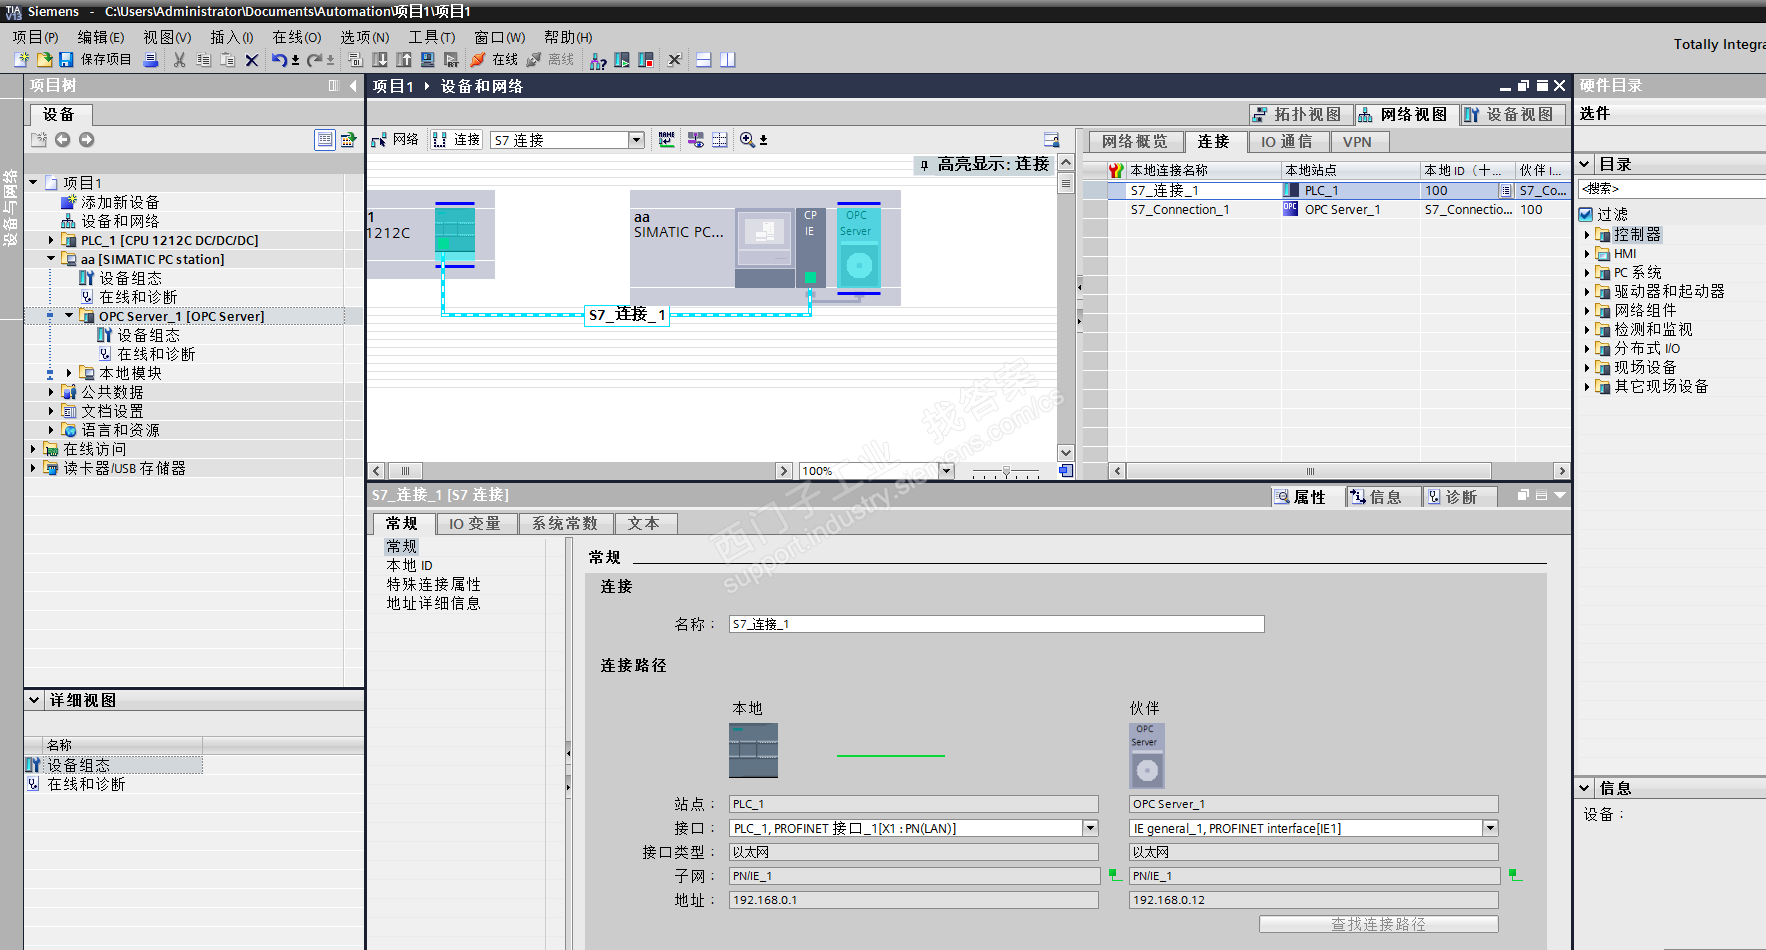Screen dimensions: 1766x950
Task: Select 添加新设备 in the project tree
Action: 120,202
